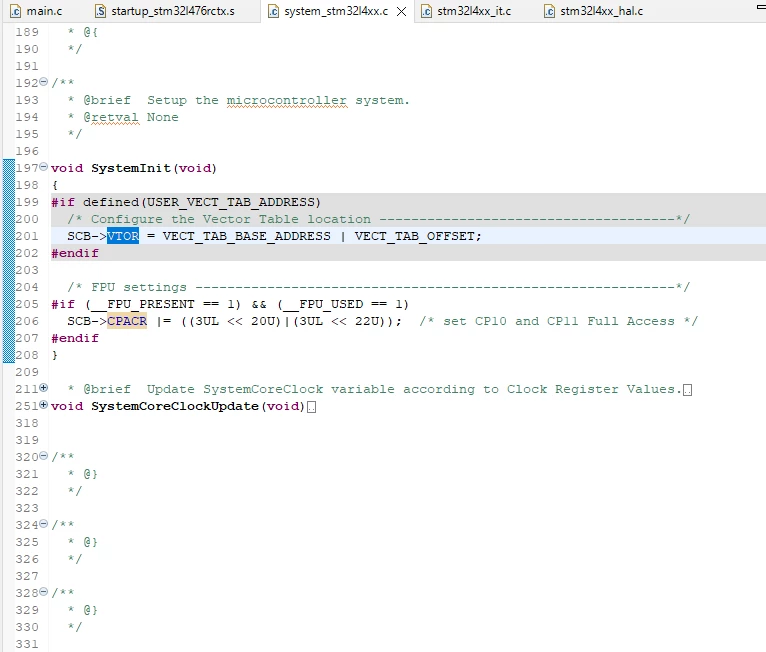Click line number 201 in the gutter

coord(27,236)
